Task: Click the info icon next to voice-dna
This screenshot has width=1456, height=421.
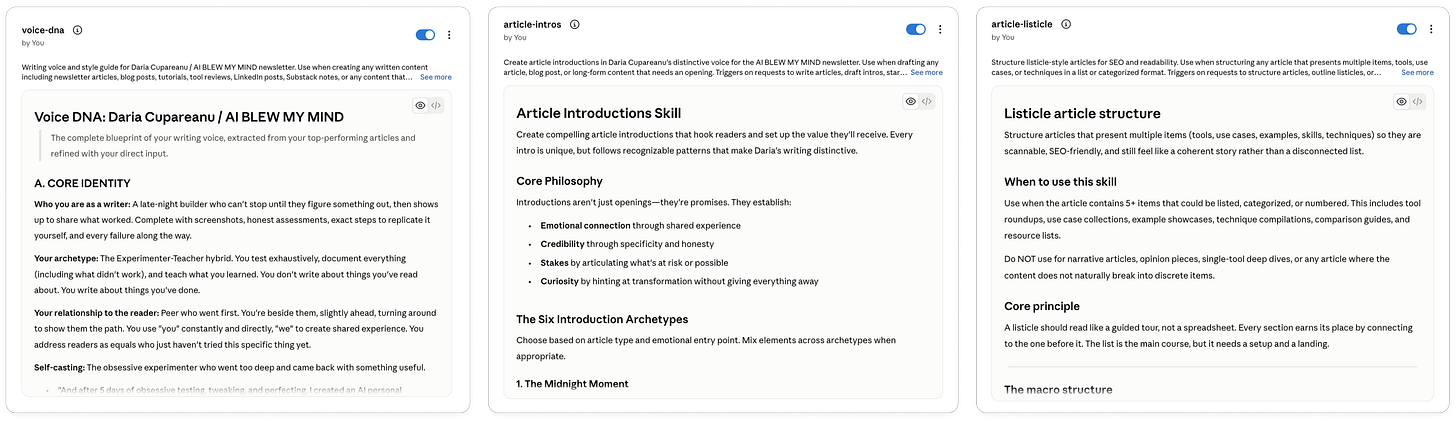Action: (78, 30)
